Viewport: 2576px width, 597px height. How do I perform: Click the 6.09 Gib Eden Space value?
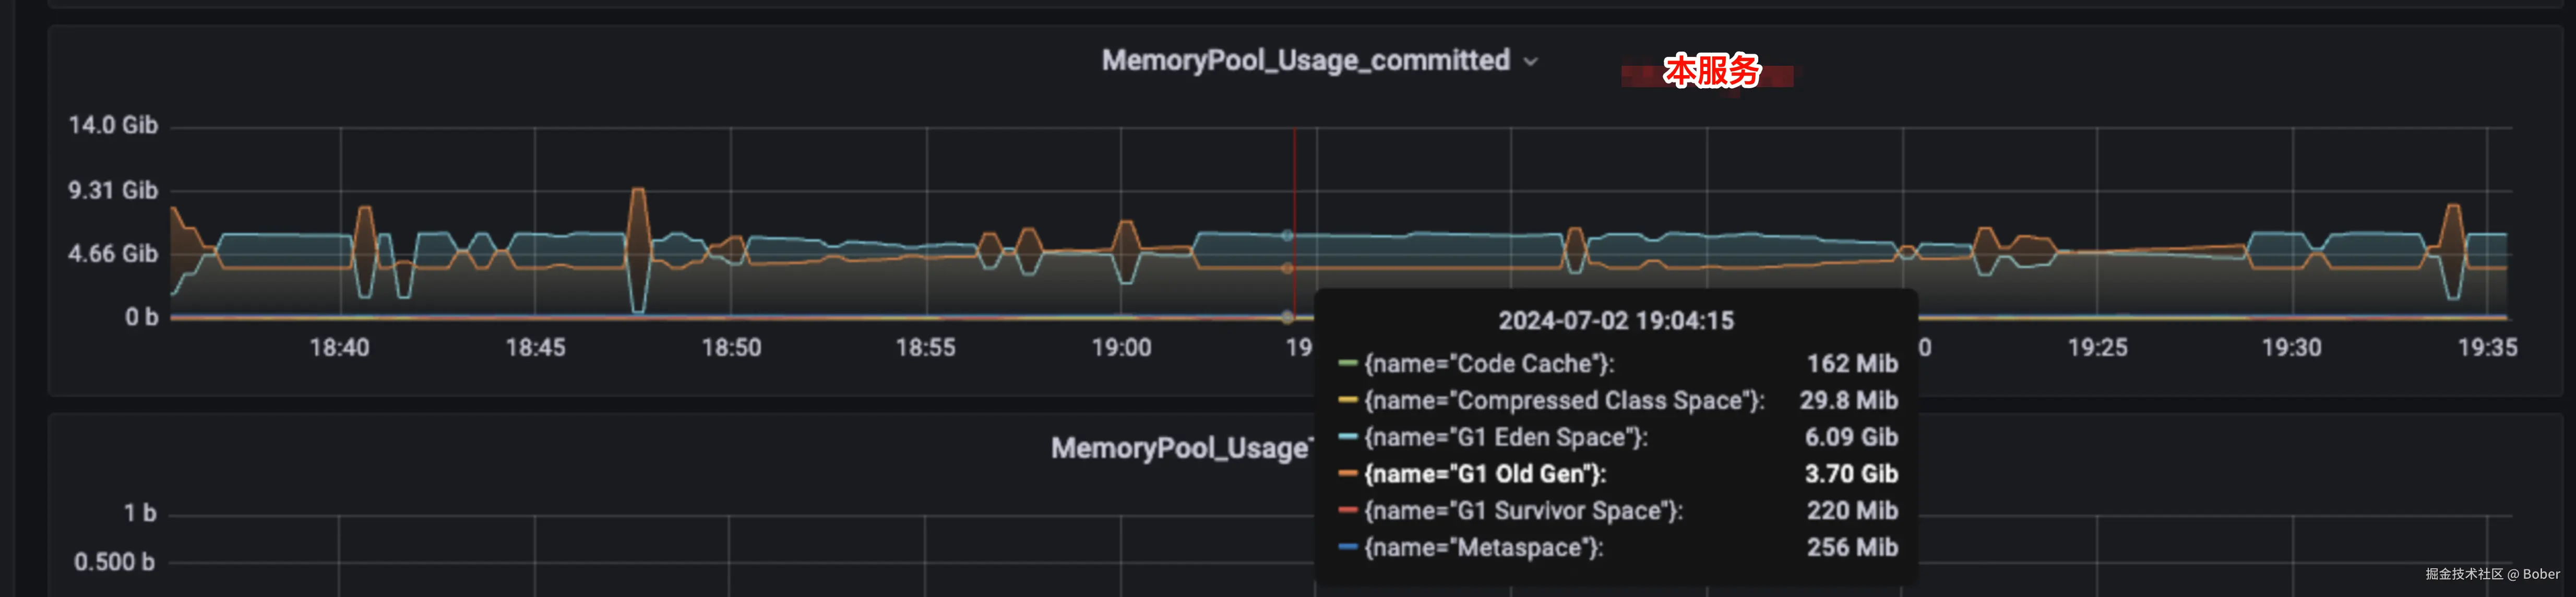pyautogui.click(x=1851, y=438)
